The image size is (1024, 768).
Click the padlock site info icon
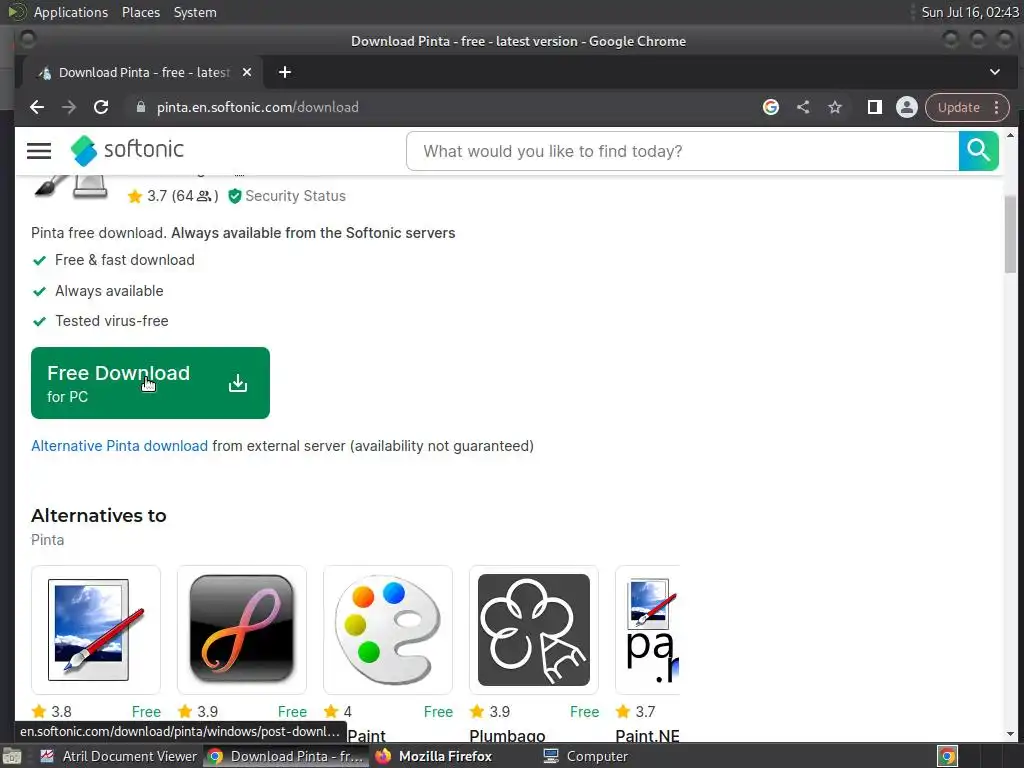pyautogui.click(x=140, y=107)
